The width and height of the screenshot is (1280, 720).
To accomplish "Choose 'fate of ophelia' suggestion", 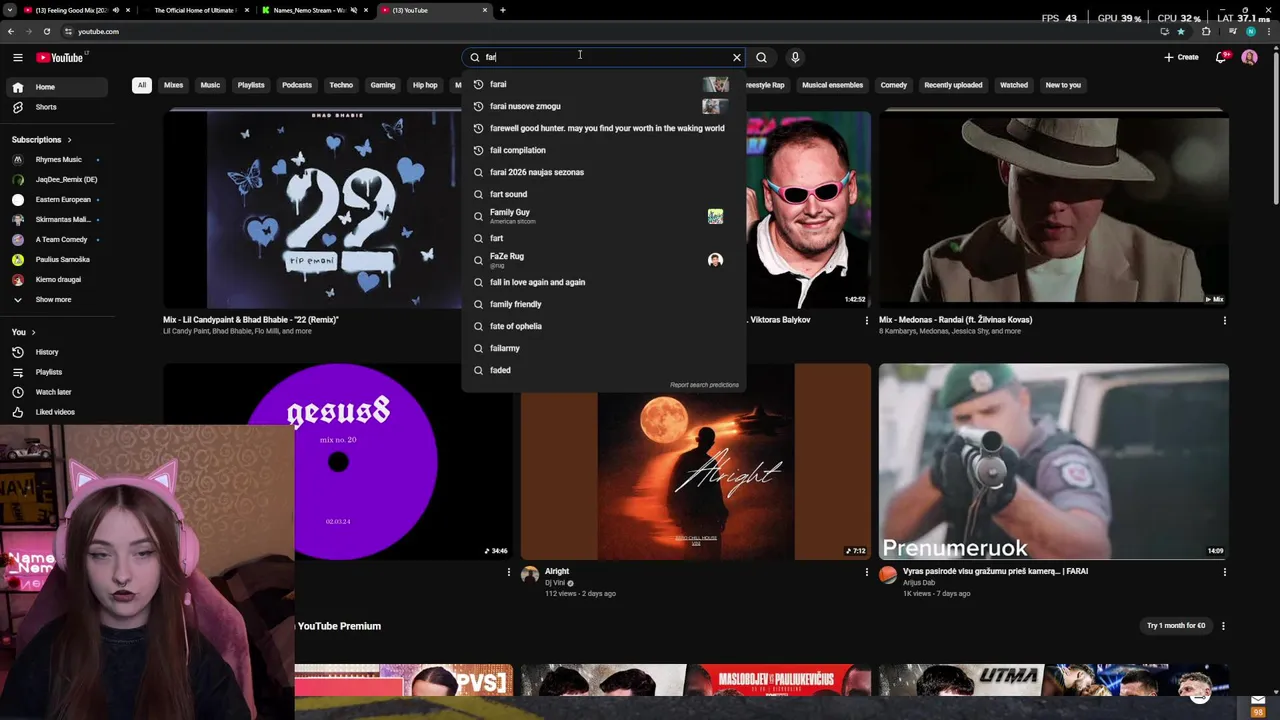I will [604, 326].
